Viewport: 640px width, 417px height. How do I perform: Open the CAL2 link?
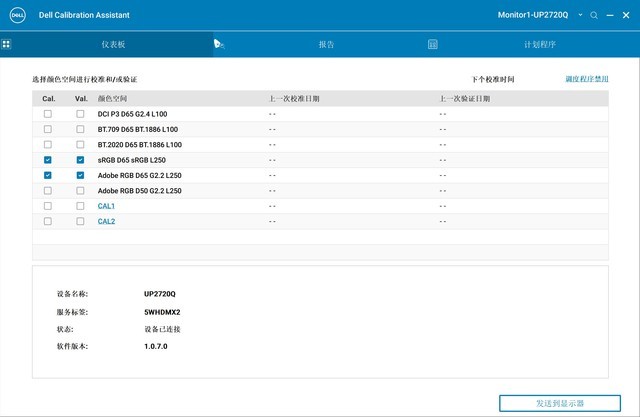[x=106, y=222]
